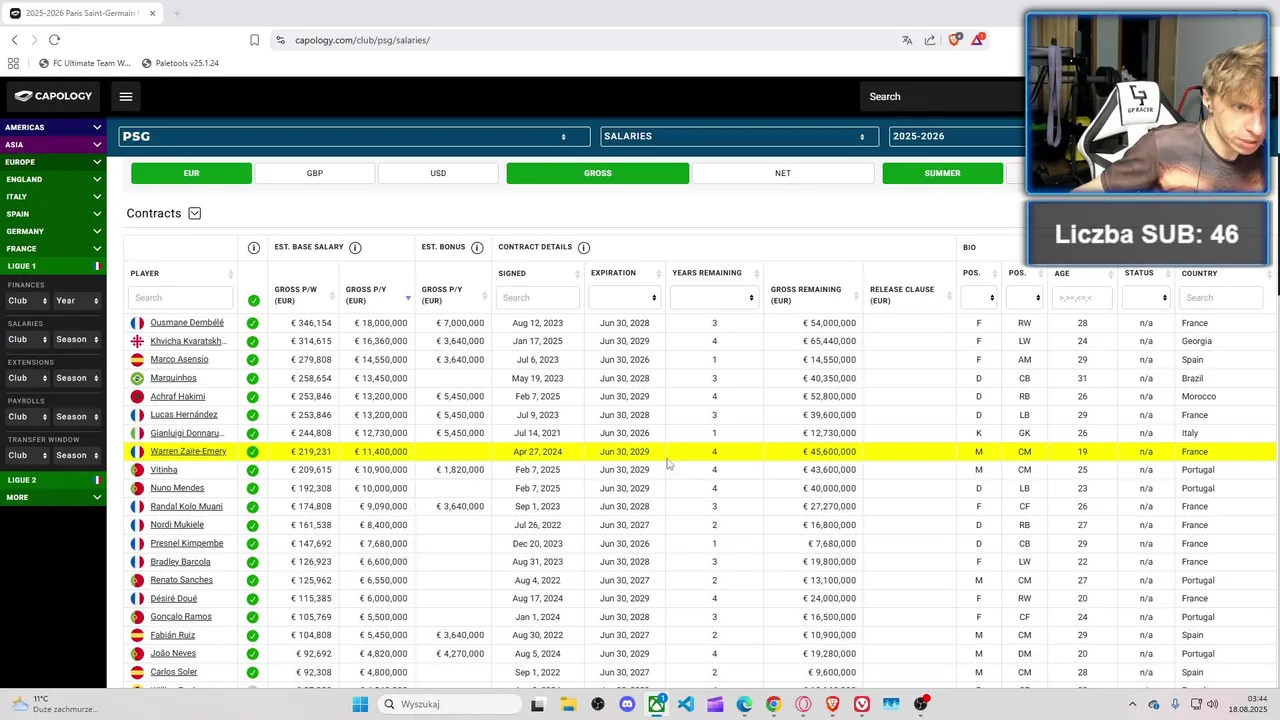1280x720 pixels.
Task: Click the player name filter search field
Action: [181, 297]
